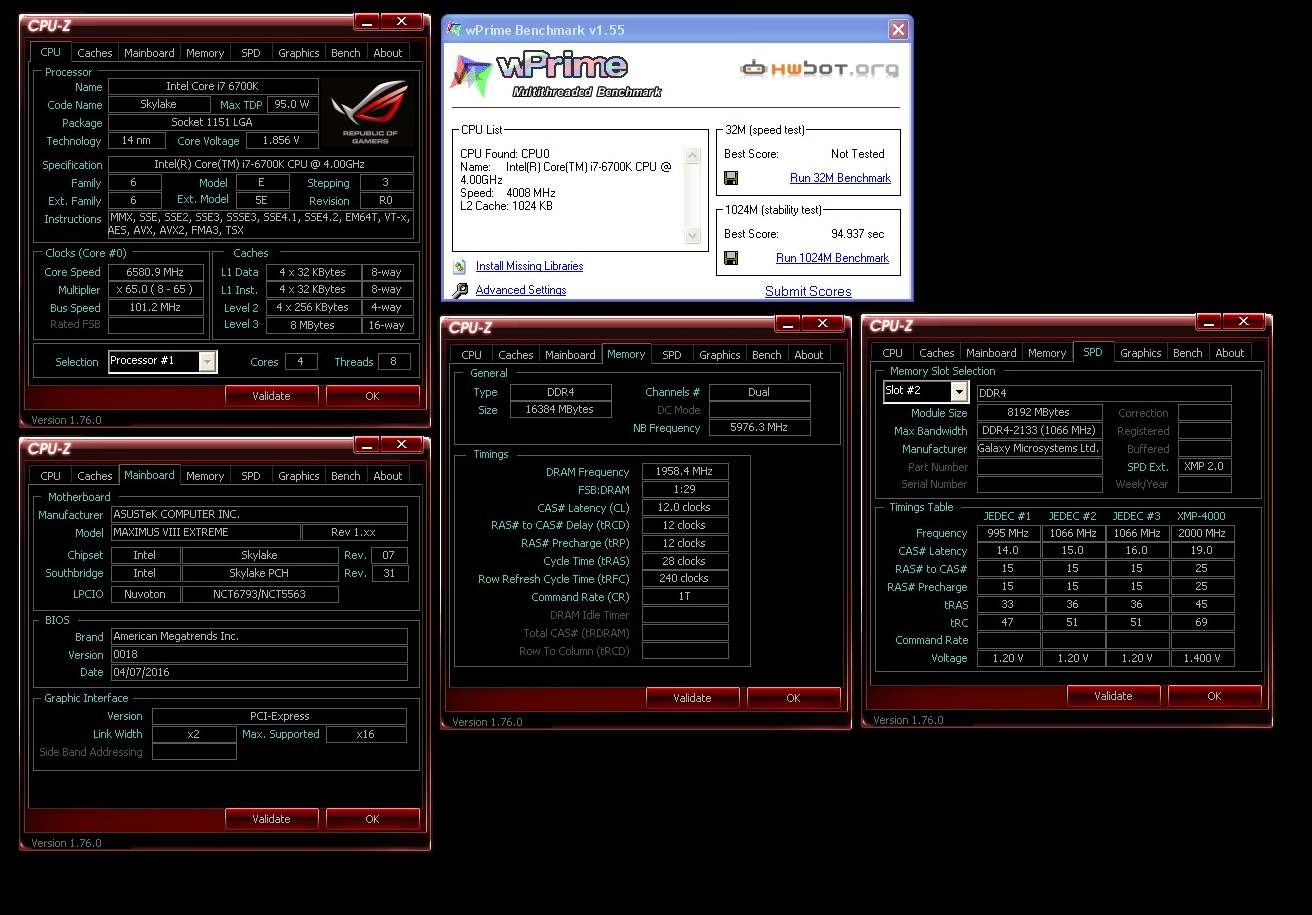Click the Install Missing Libraries icon

click(x=460, y=266)
